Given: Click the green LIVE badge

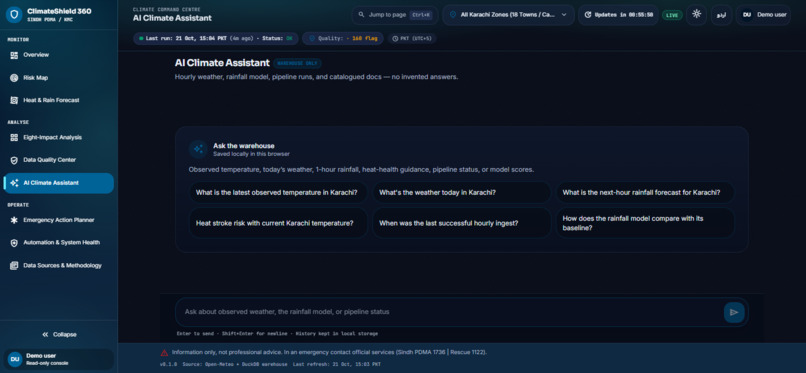Looking at the screenshot, I should coord(672,15).
